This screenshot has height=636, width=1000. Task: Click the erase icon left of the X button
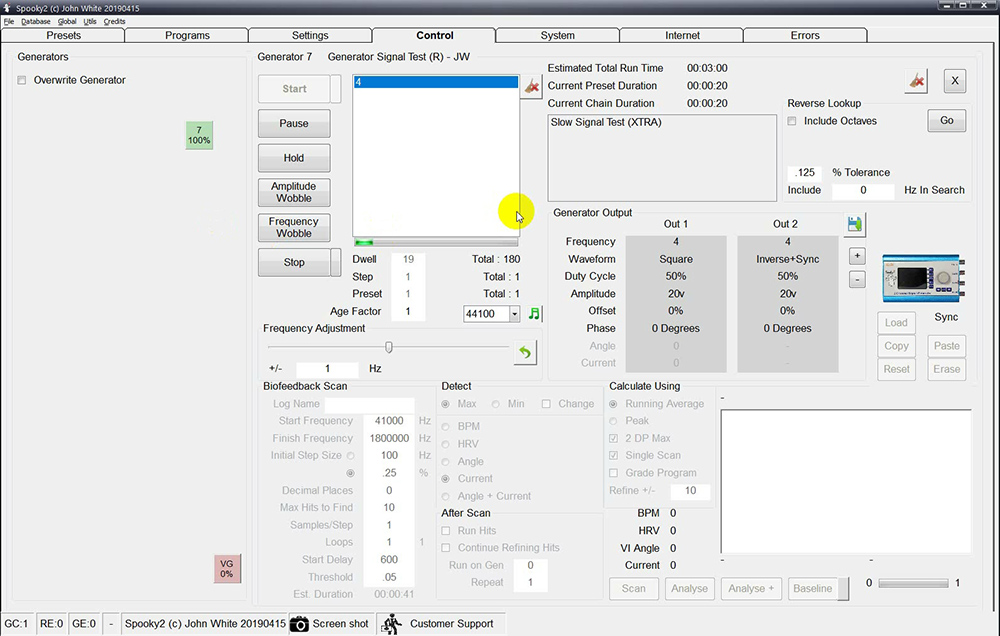click(915, 82)
